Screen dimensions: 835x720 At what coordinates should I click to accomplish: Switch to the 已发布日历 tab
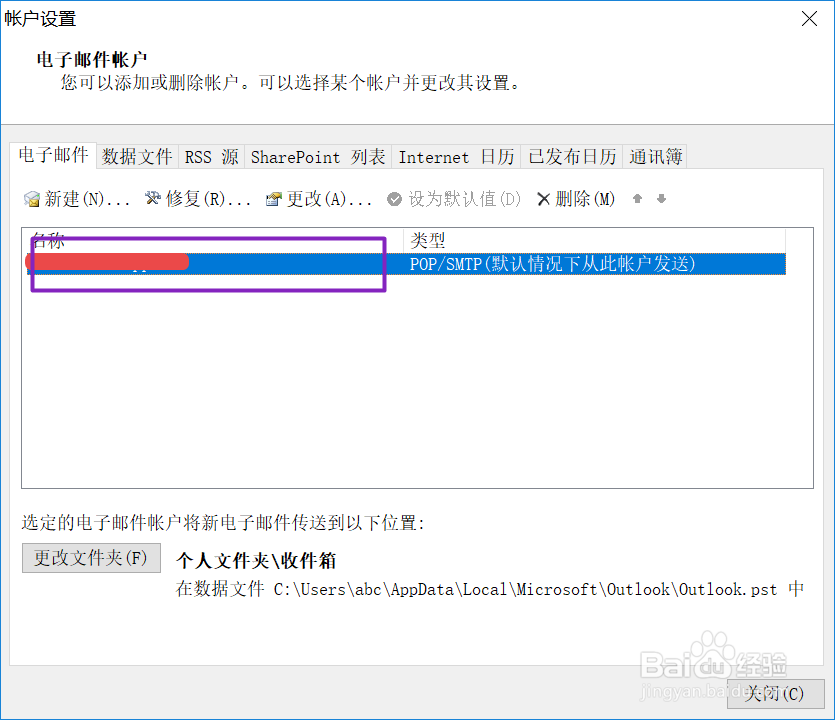point(572,157)
